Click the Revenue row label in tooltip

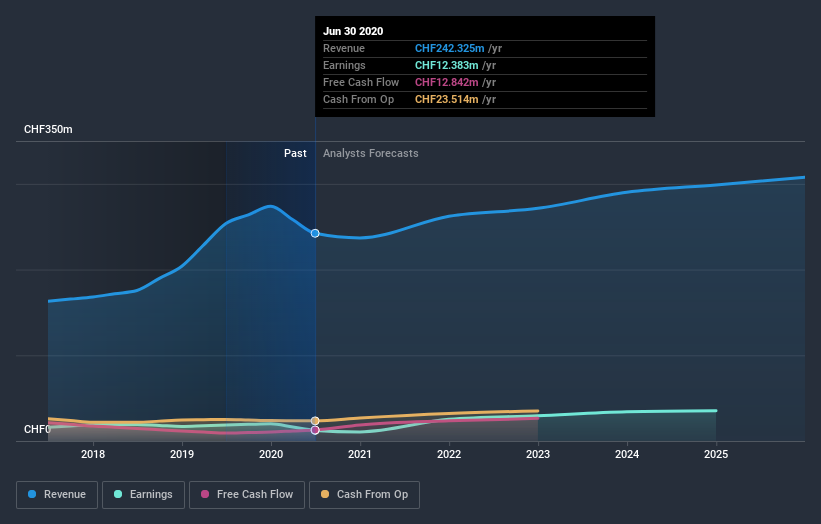pyautogui.click(x=344, y=48)
